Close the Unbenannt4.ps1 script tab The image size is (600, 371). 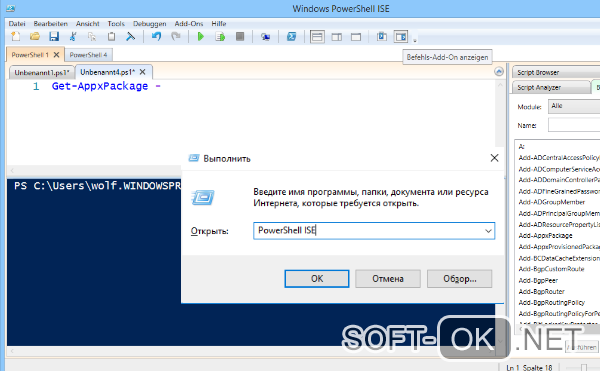tap(142, 72)
